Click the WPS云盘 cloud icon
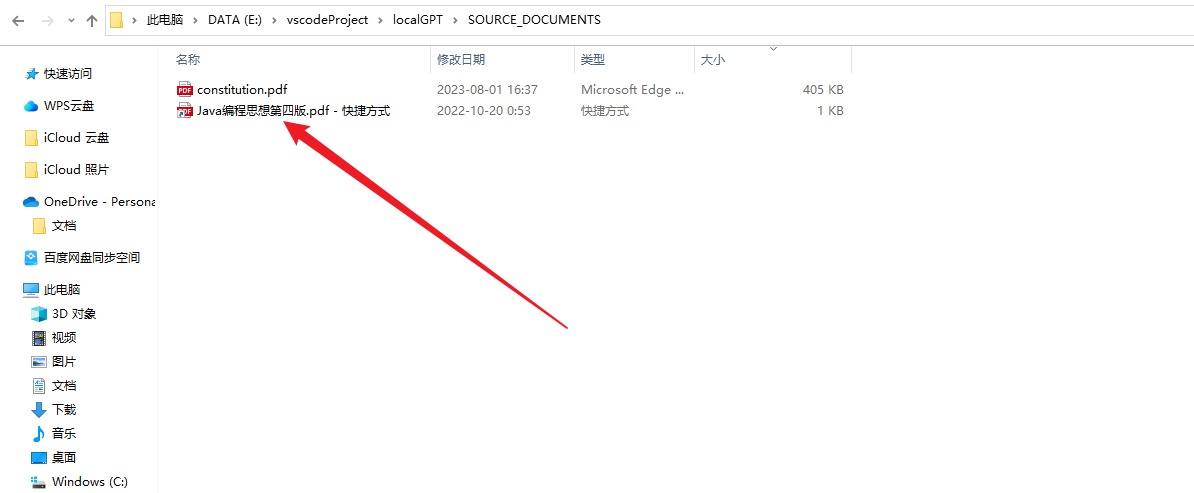The width and height of the screenshot is (1194, 493). [x=31, y=106]
